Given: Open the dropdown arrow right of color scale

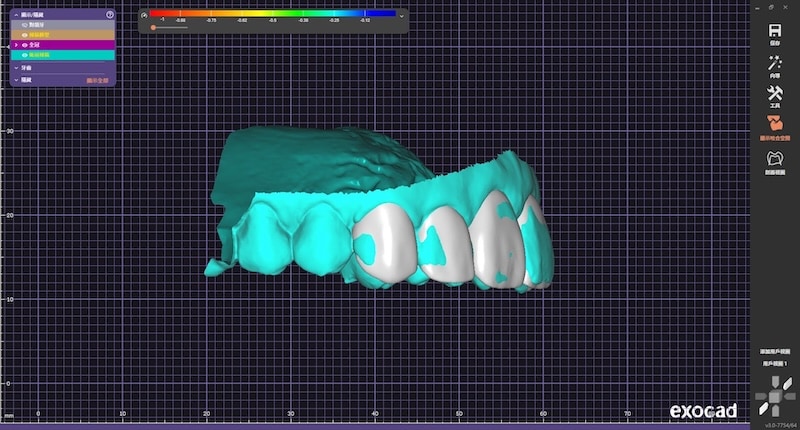Looking at the screenshot, I should click(x=402, y=16).
